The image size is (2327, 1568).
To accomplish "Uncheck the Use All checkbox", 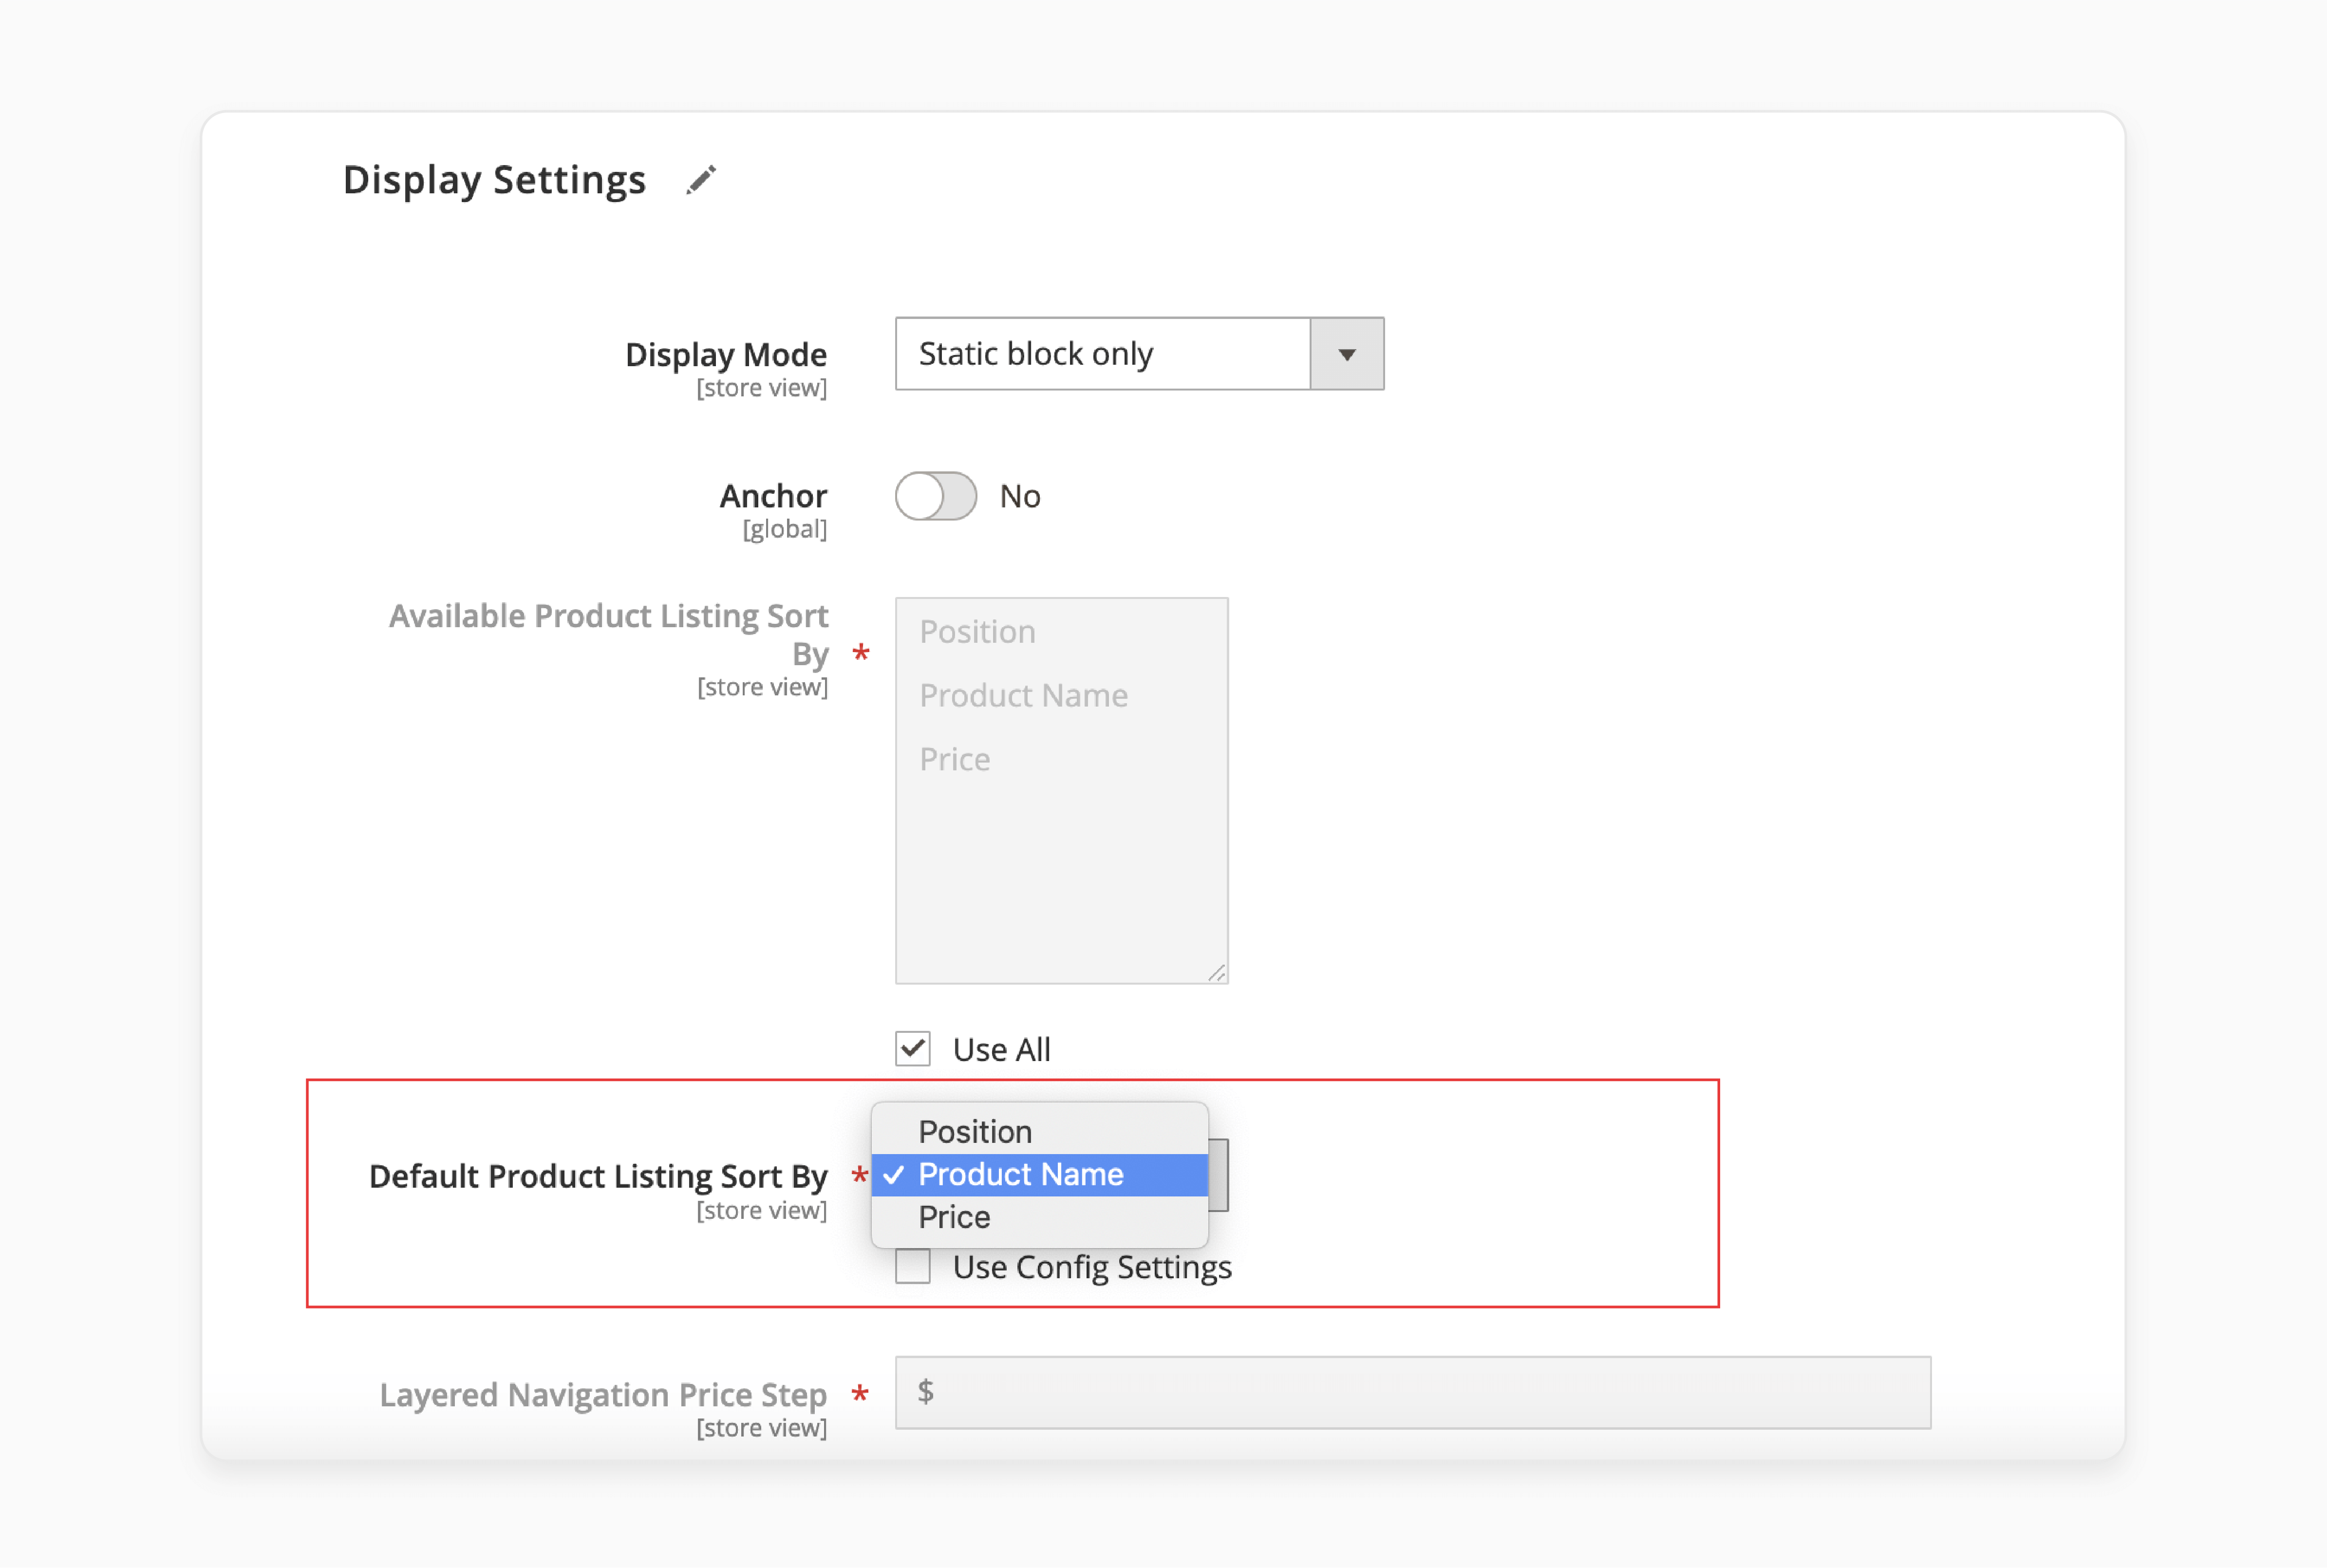I will pyautogui.click(x=913, y=1049).
